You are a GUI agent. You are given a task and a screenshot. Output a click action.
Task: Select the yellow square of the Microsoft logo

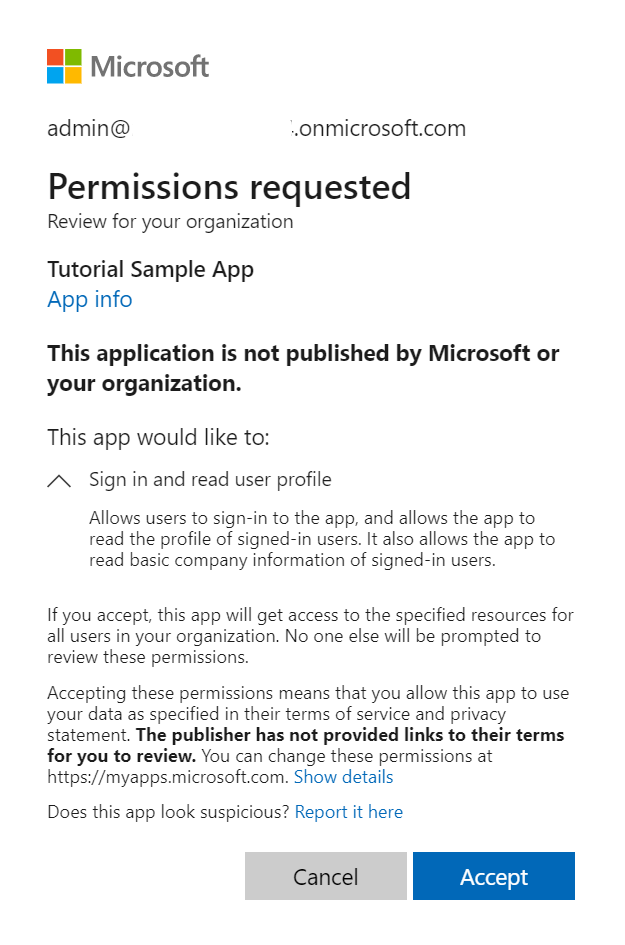(x=73, y=74)
